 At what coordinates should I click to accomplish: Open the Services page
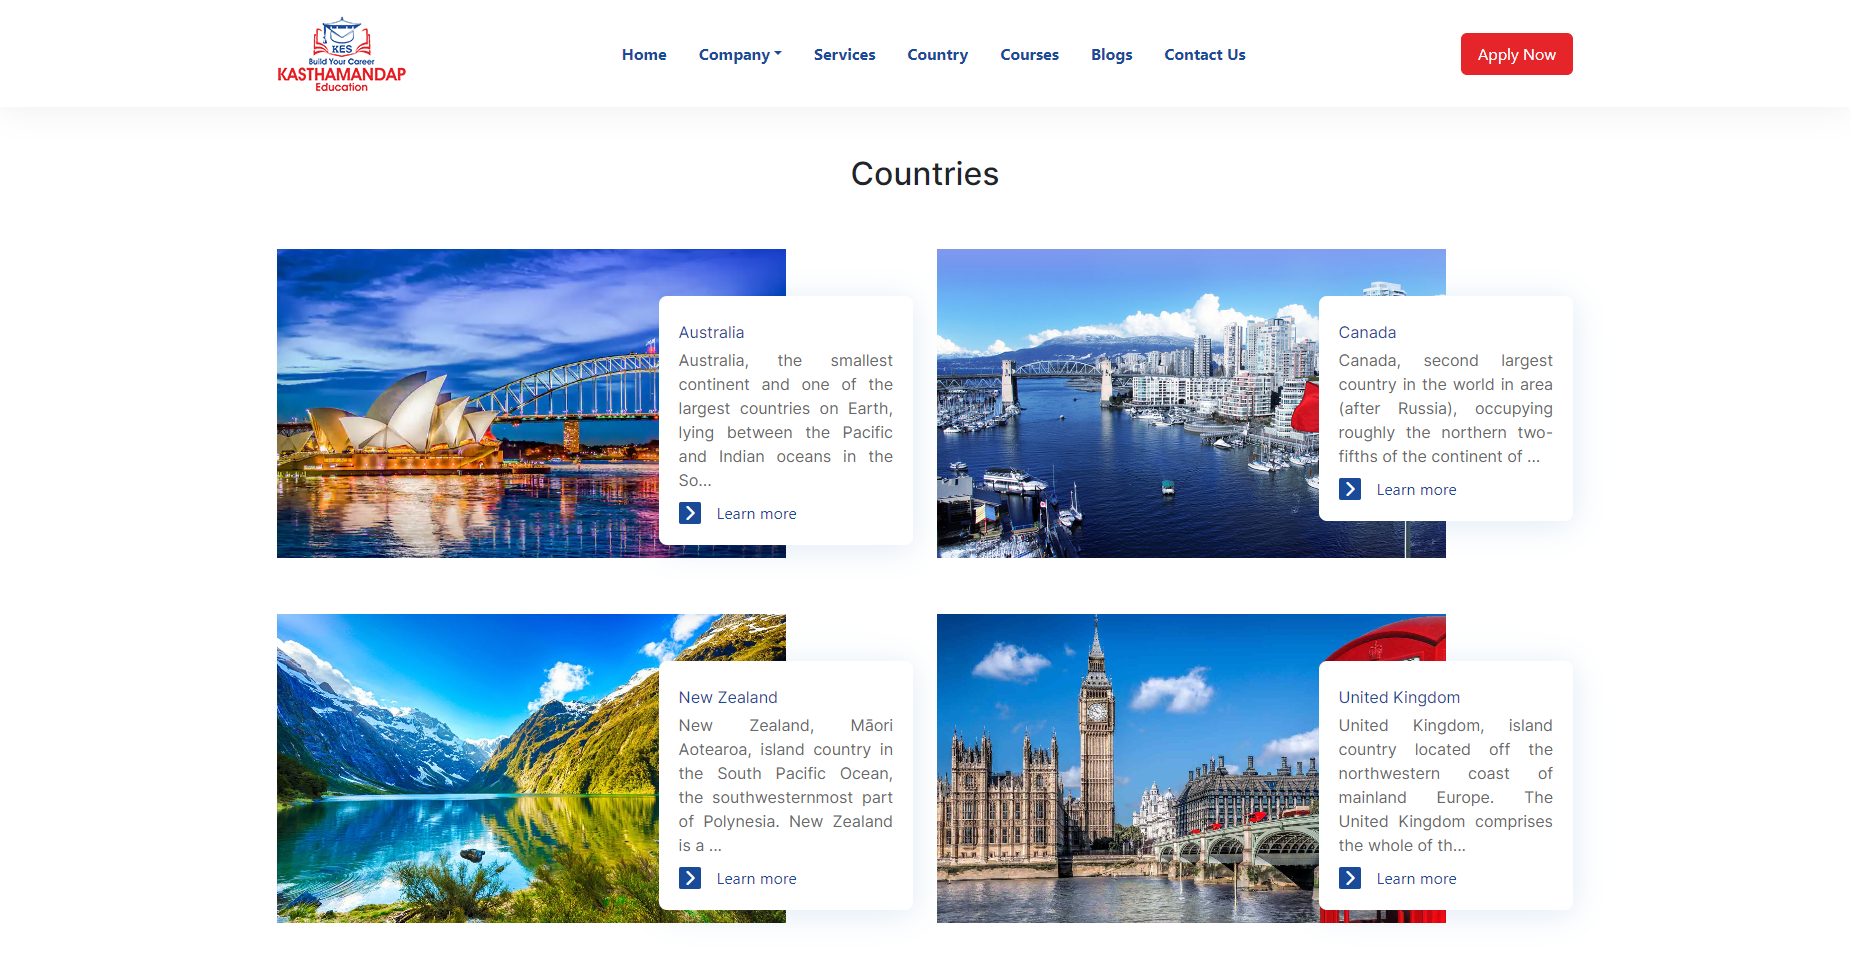[x=844, y=54]
